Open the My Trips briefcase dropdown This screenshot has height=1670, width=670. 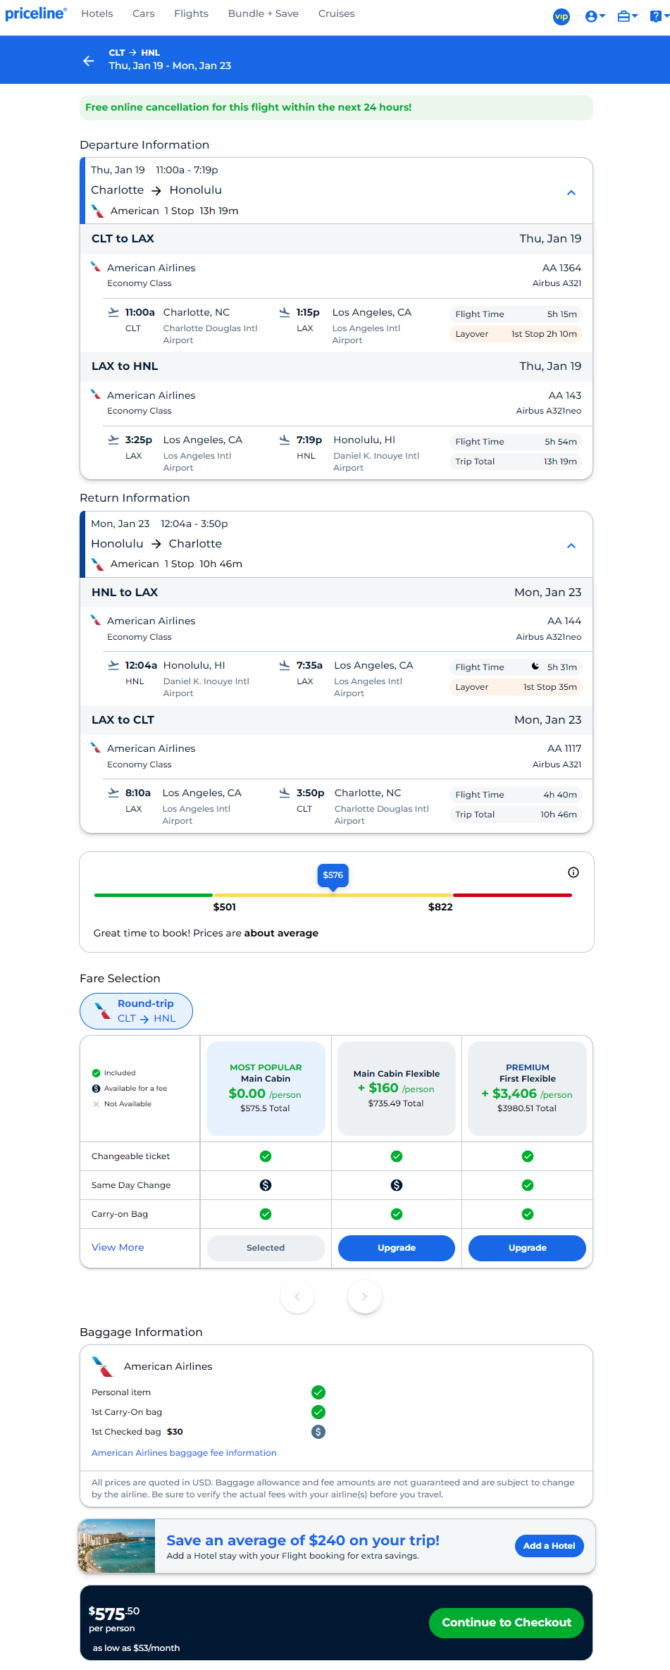coord(627,16)
